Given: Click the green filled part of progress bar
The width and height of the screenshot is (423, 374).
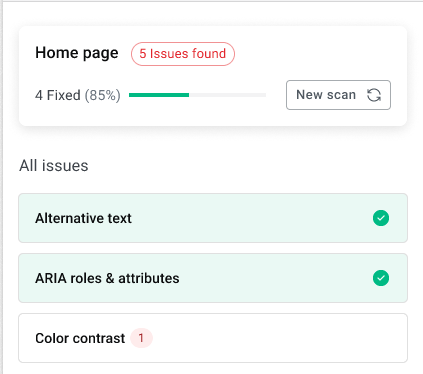Looking at the screenshot, I should coord(159,95).
